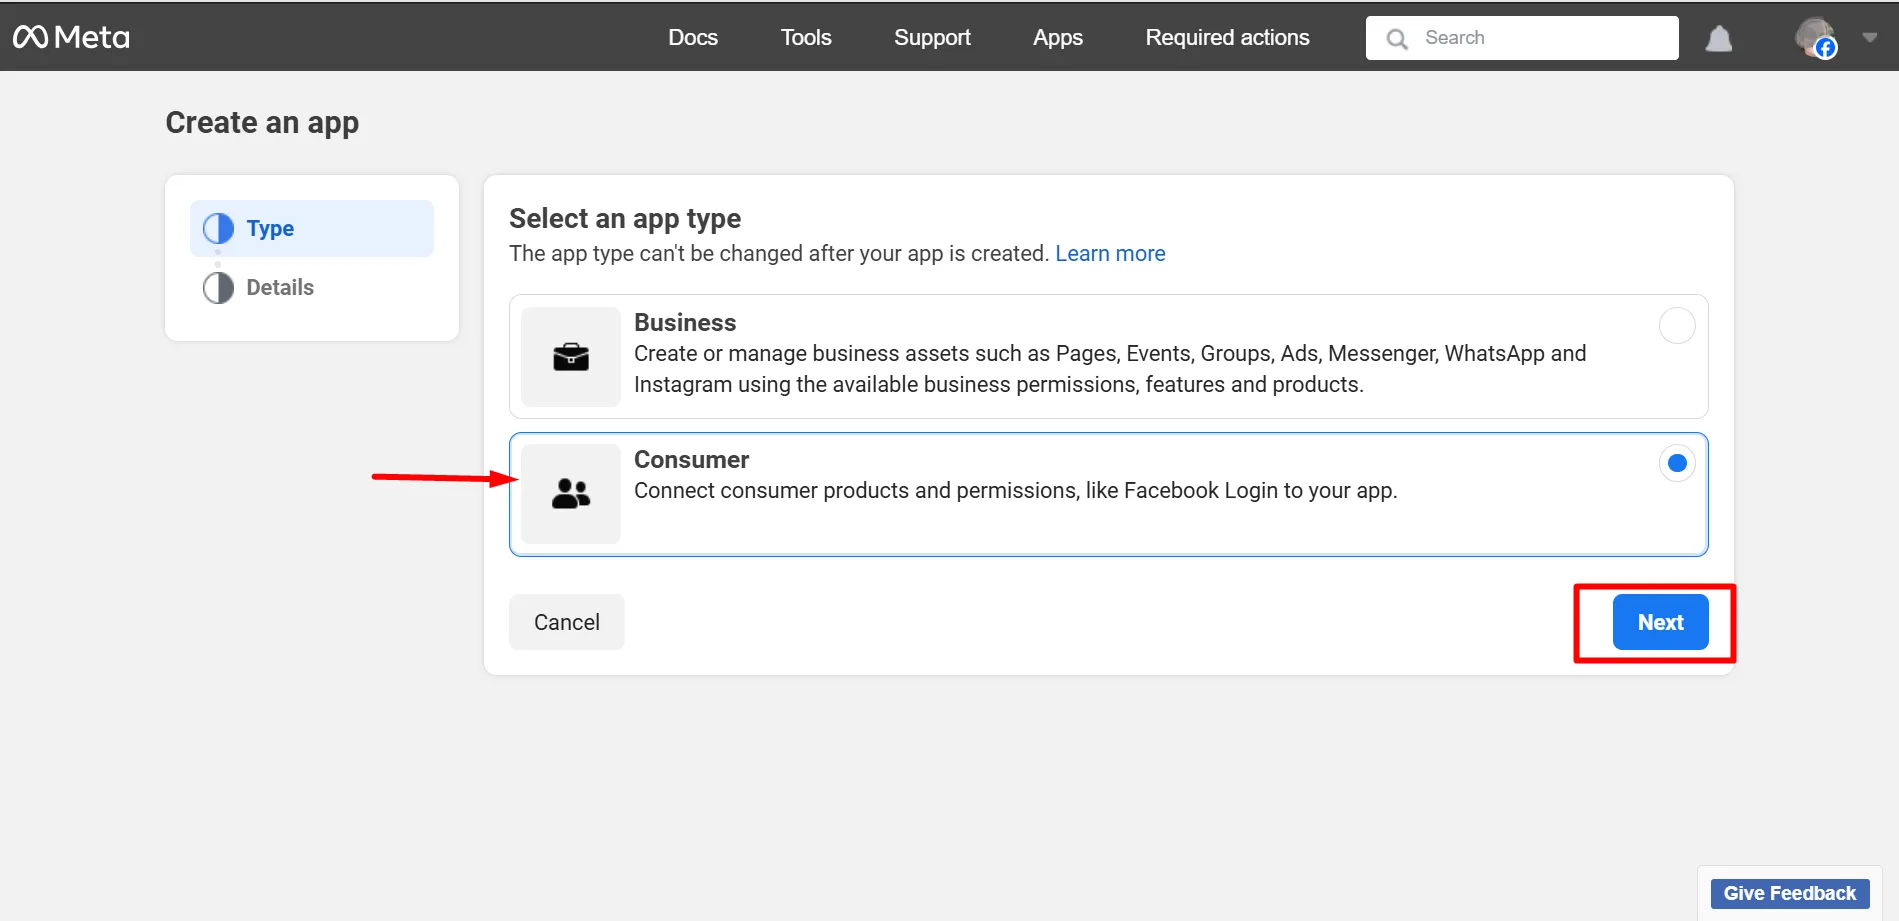
Task: Select the Type step in sidebar
Action: click(x=312, y=228)
